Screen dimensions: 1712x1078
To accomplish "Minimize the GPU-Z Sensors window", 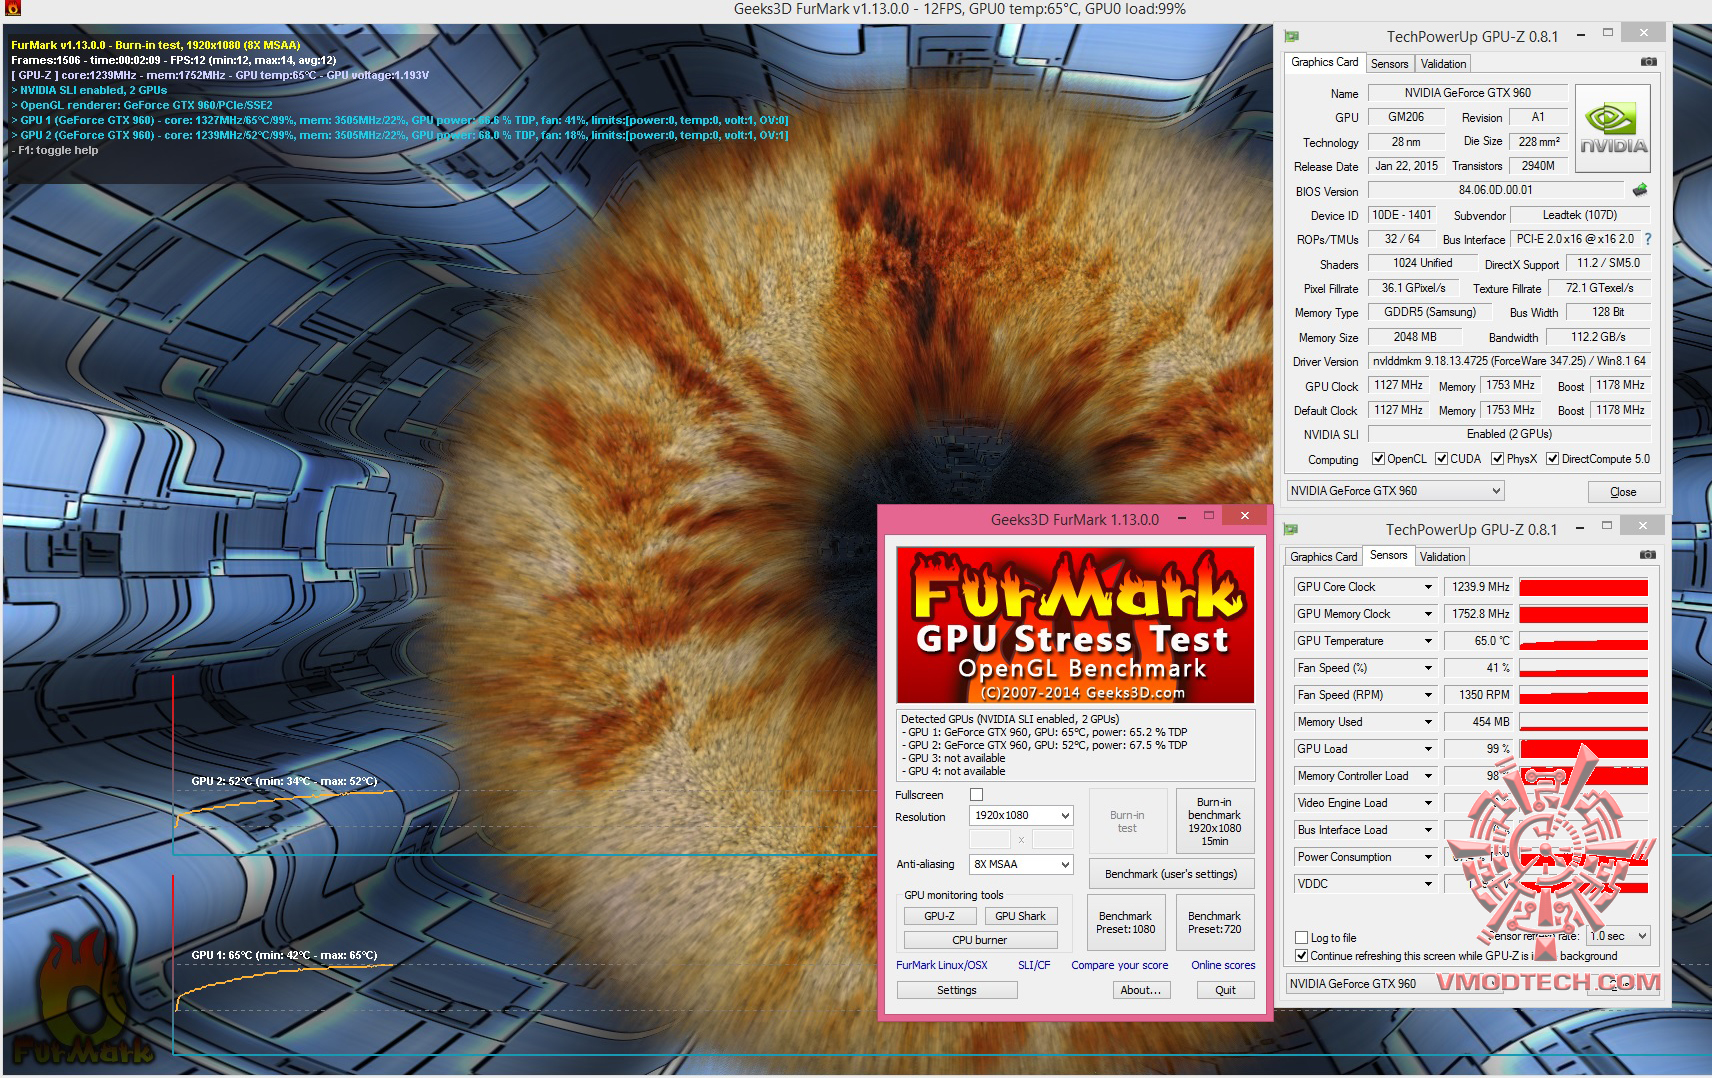I will (1580, 528).
